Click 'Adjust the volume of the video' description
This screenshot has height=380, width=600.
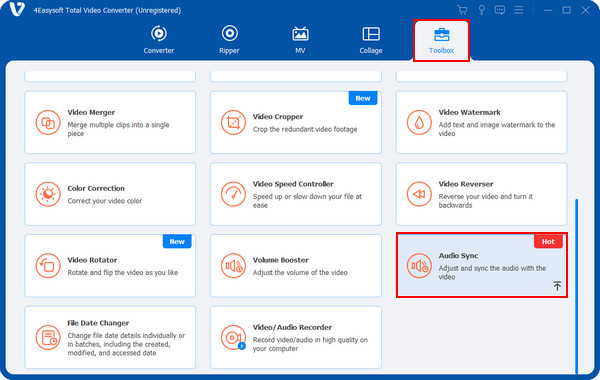click(300, 272)
